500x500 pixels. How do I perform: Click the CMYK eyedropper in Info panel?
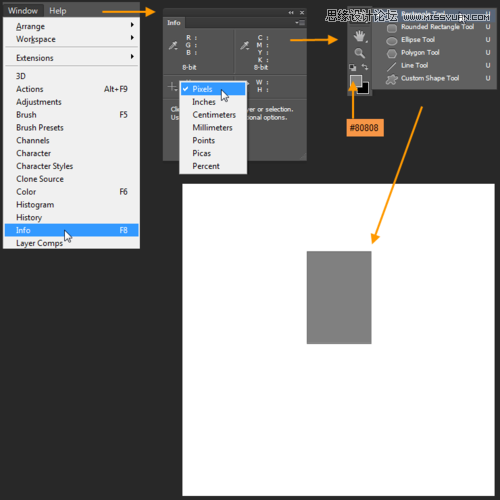[244, 45]
